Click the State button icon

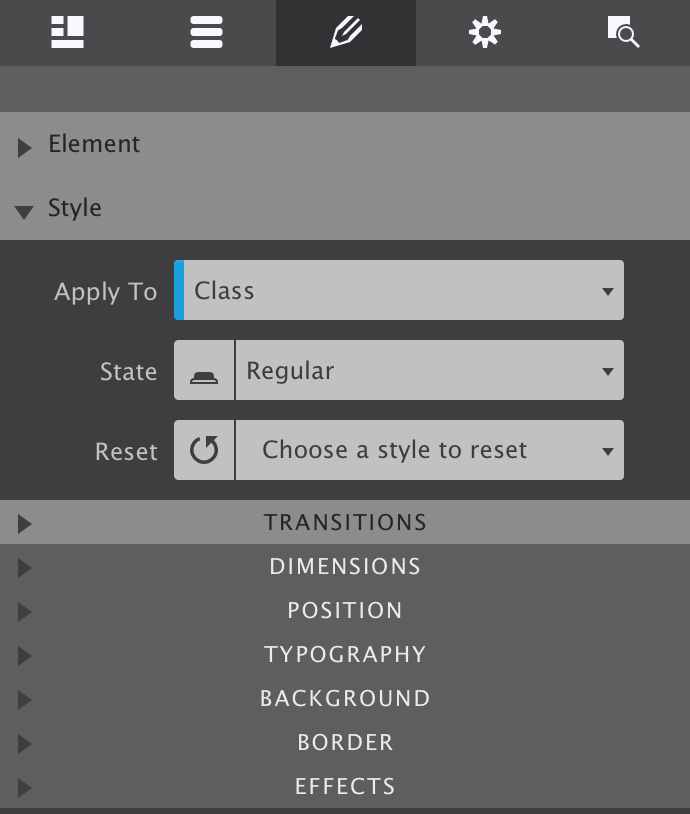tap(204, 371)
